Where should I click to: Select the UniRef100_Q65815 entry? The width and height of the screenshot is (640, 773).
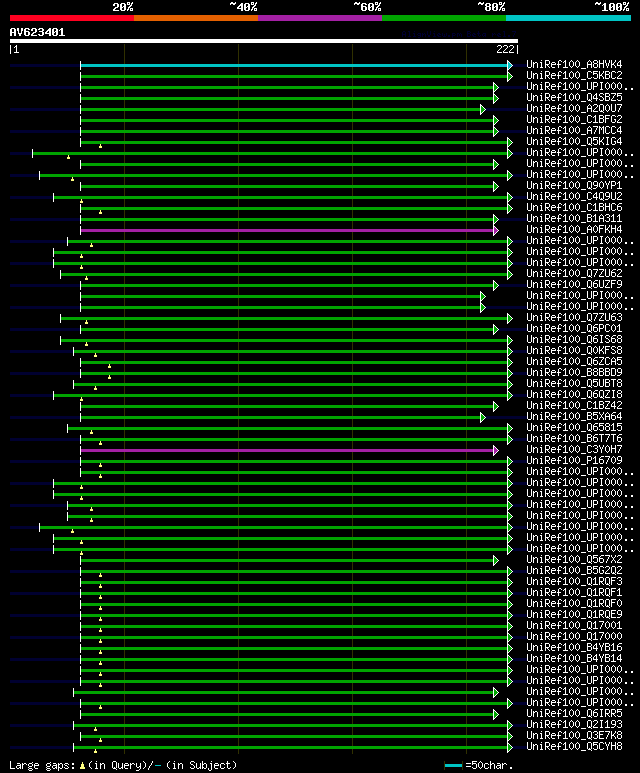point(574,427)
